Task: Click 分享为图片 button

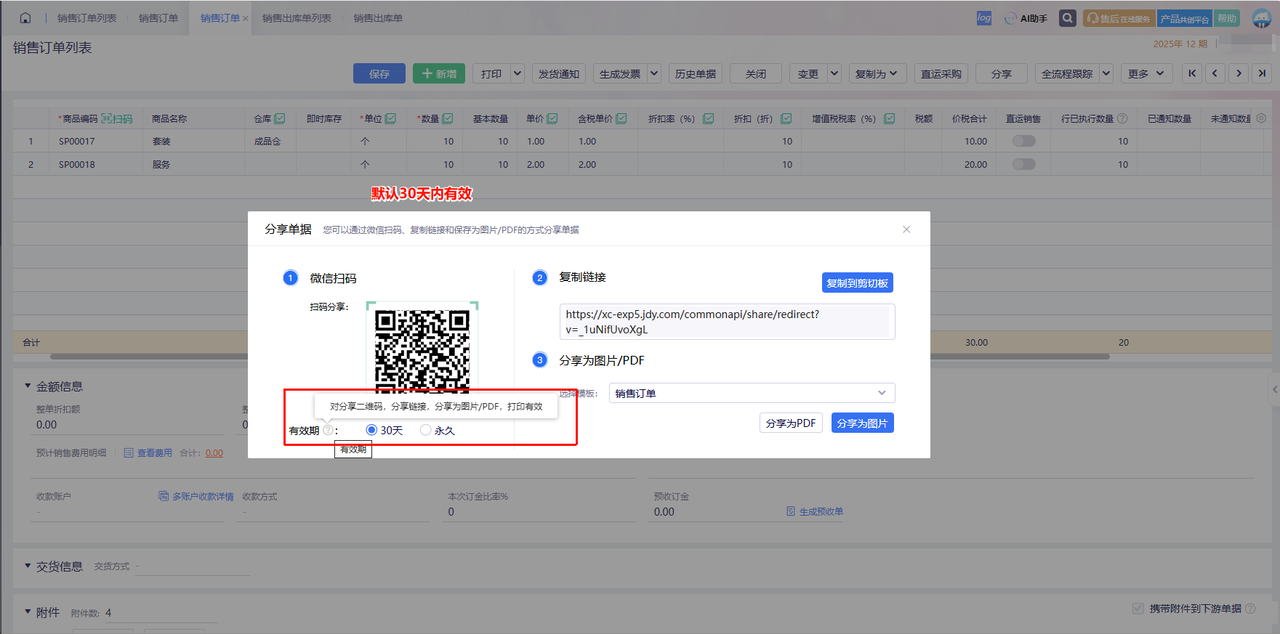Action: pyautogui.click(x=862, y=423)
